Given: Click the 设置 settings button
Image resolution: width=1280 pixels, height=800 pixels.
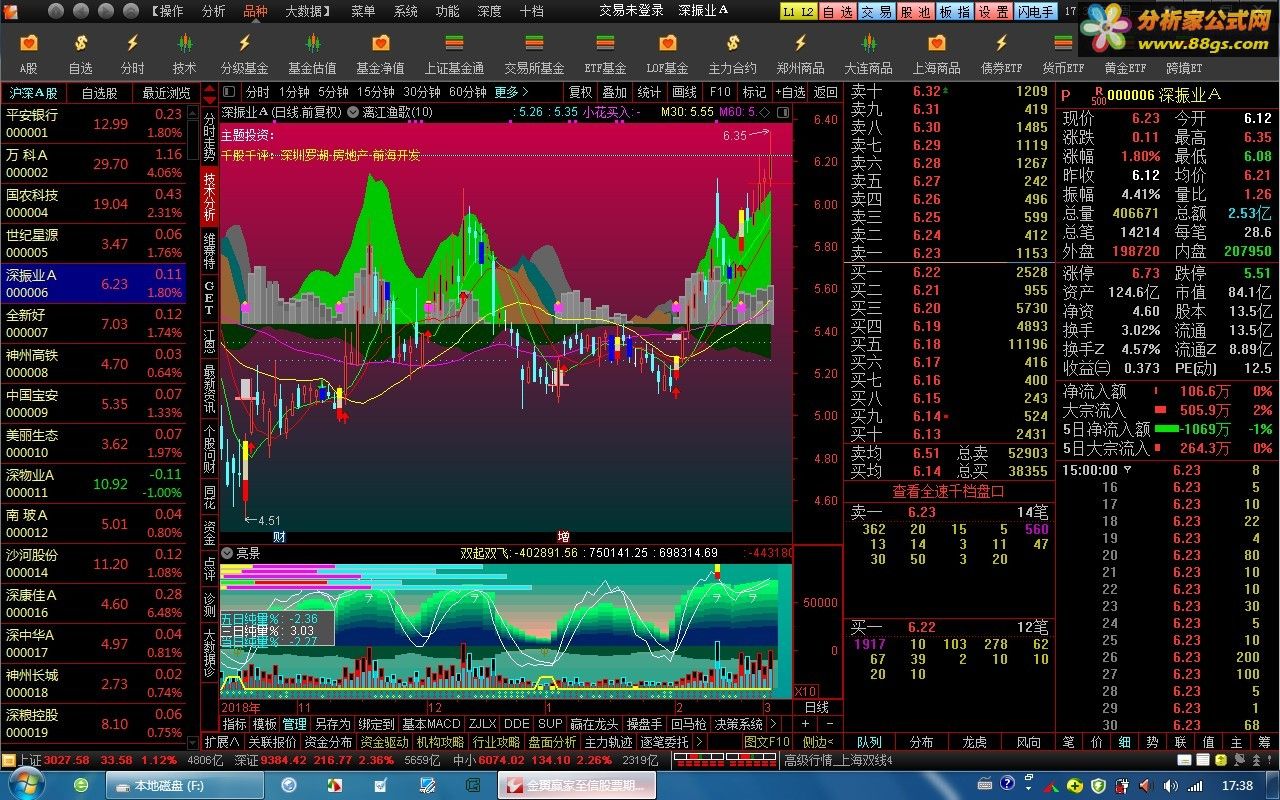Looking at the screenshot, I should (x=993, y=11).
